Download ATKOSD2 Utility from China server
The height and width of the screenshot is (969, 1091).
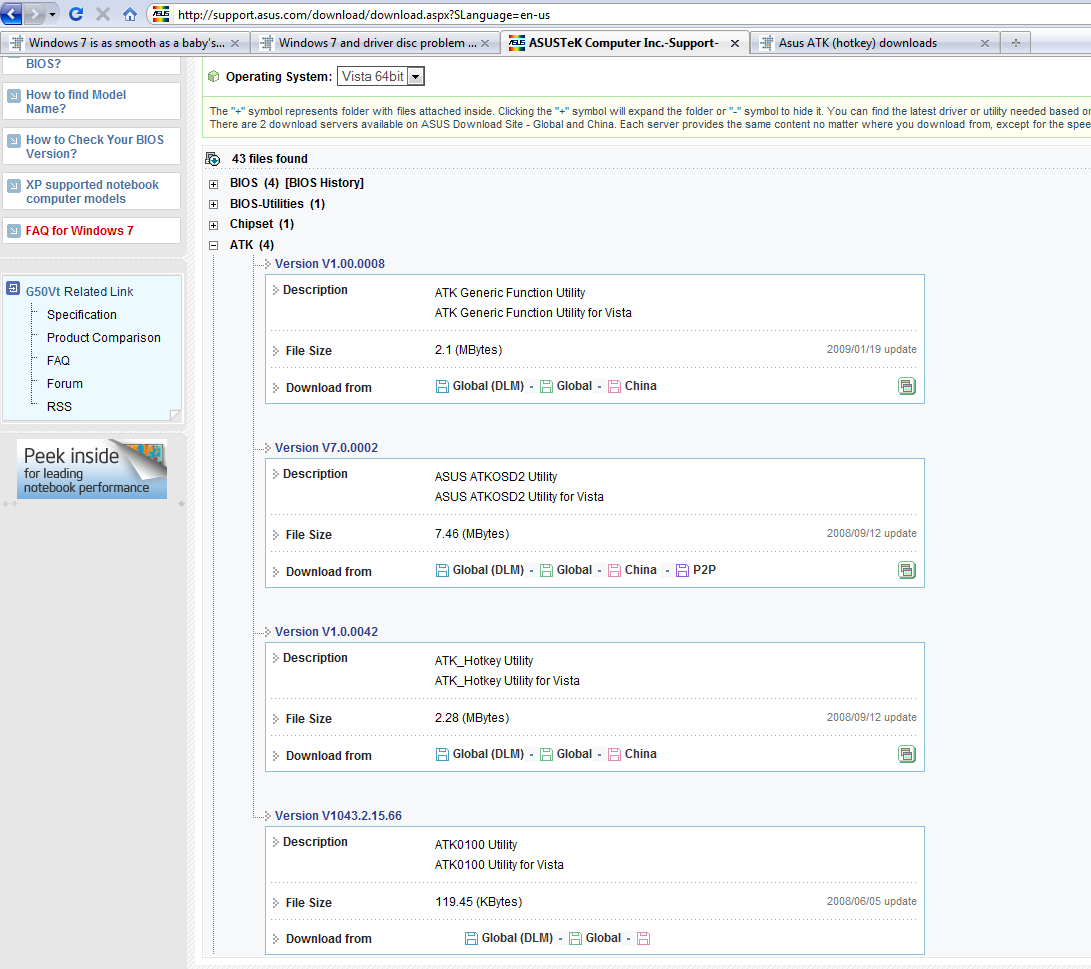click(632, 570)
